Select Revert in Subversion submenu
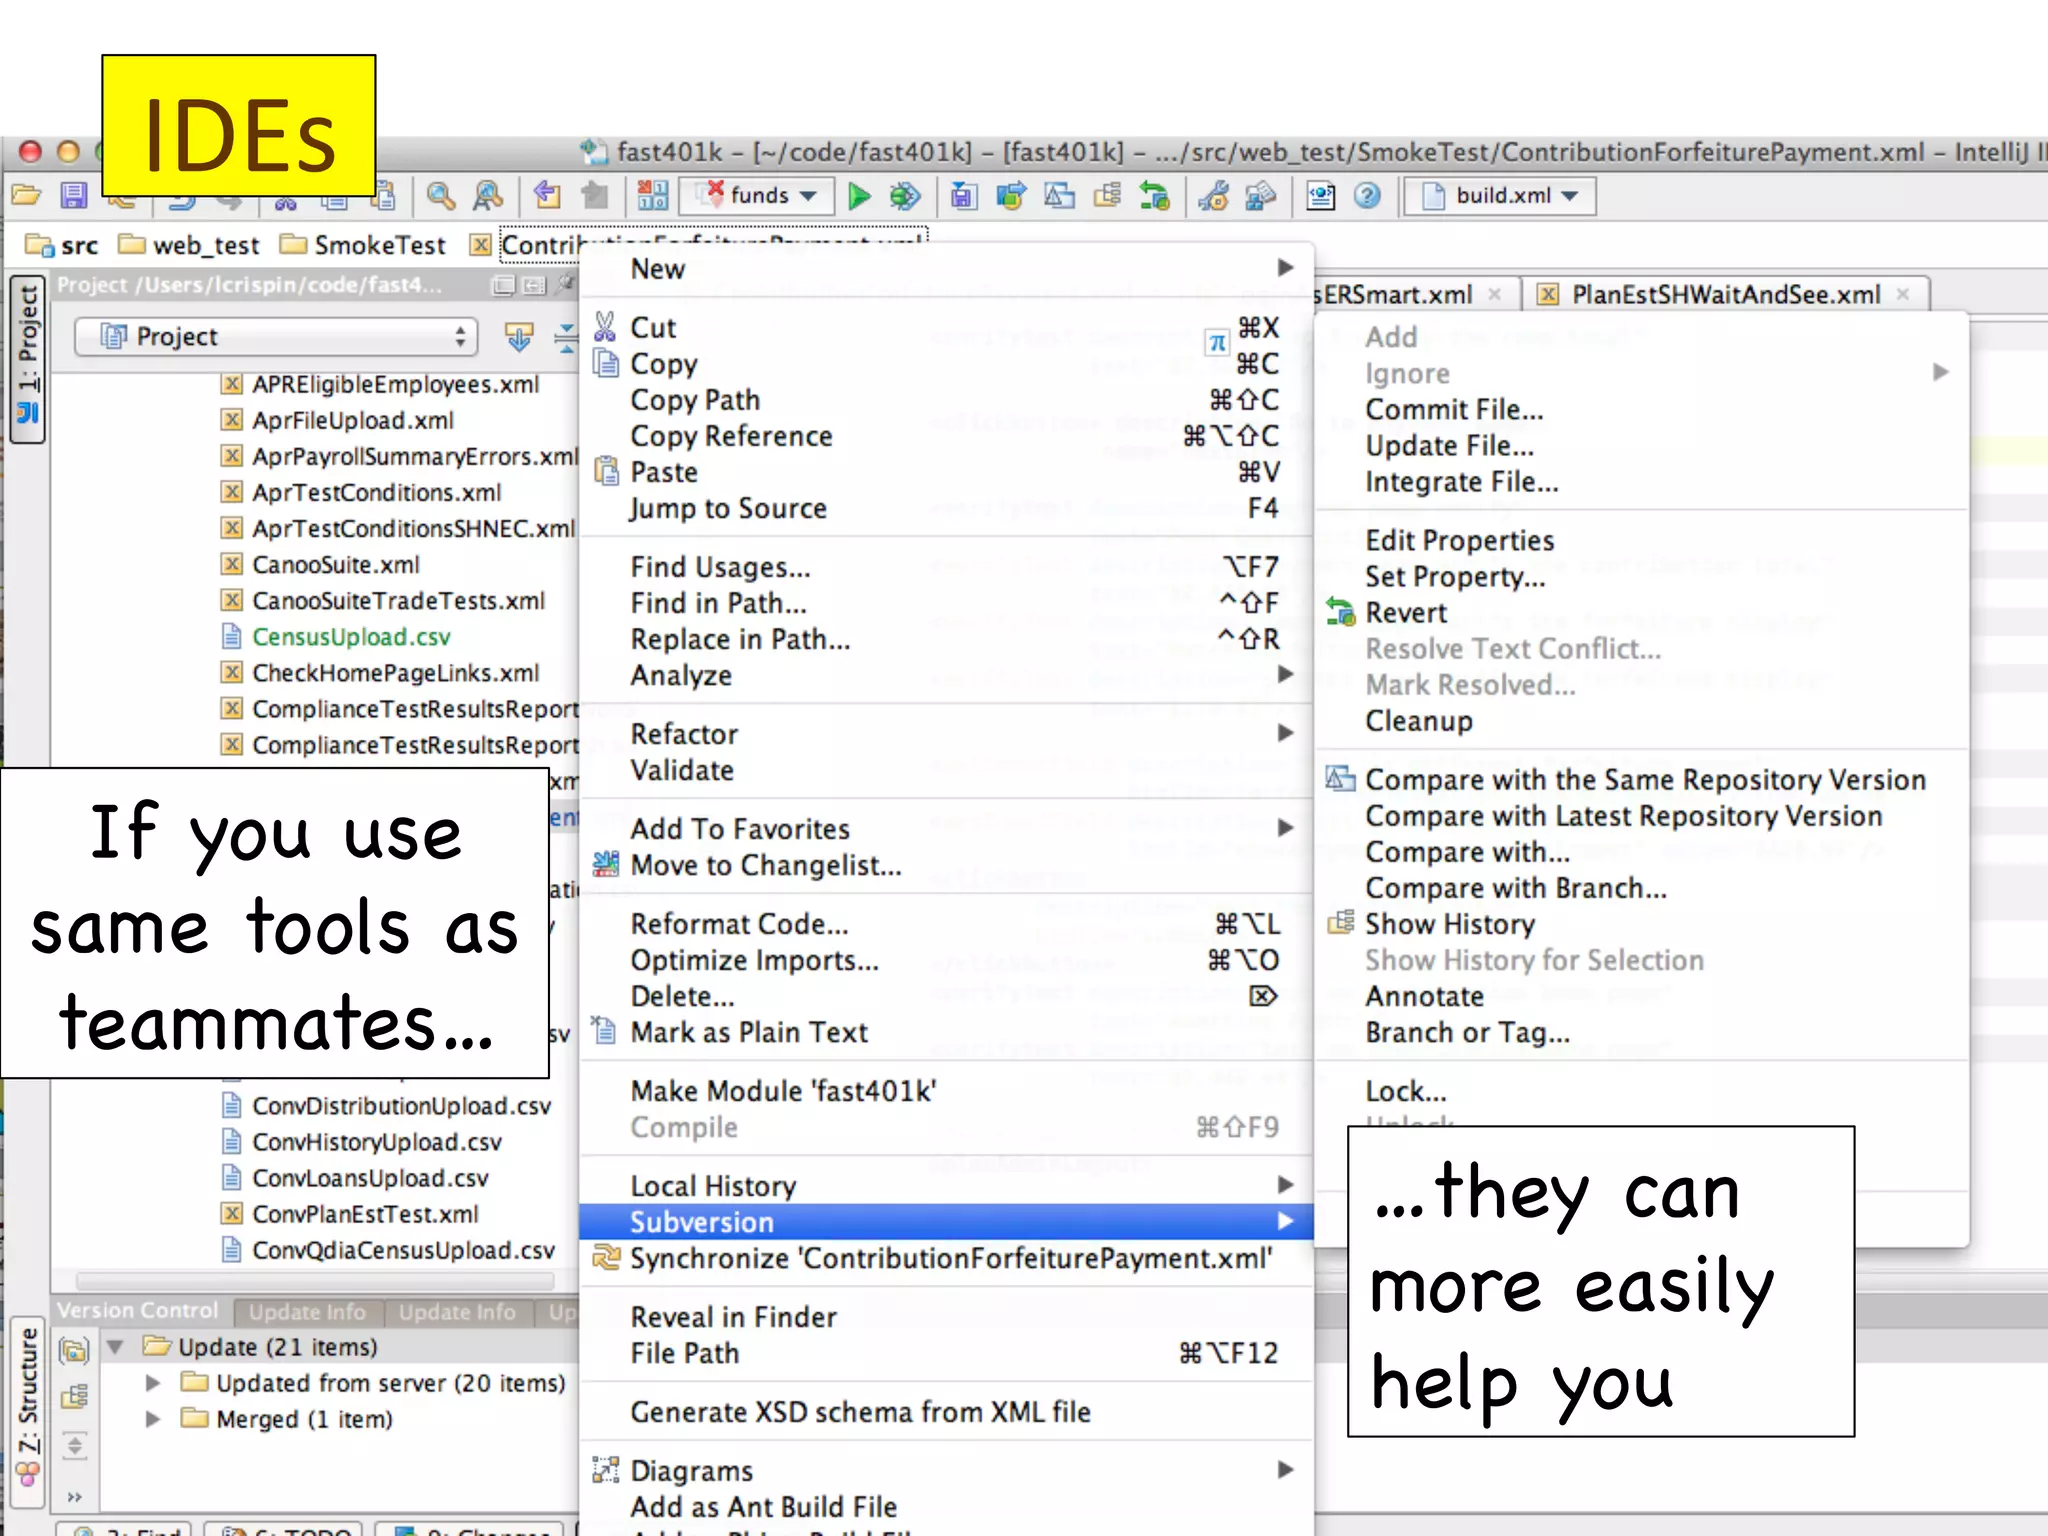The width and height of the screenshot is (2048, 1536). [x=1642, y=613]
